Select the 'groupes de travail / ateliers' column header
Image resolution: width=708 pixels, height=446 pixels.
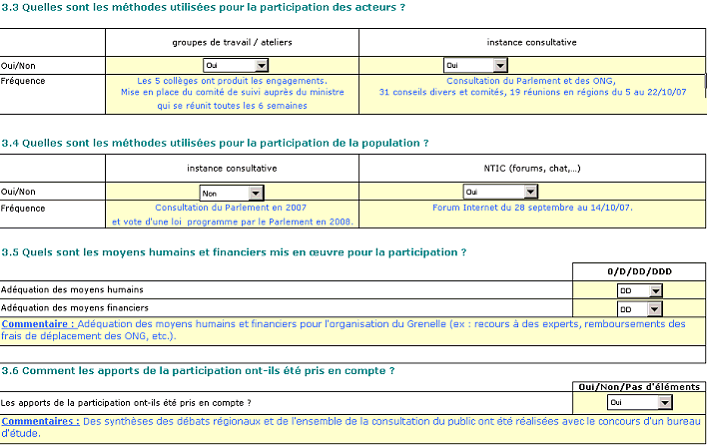pyautogui.click(x=232, y=43)
